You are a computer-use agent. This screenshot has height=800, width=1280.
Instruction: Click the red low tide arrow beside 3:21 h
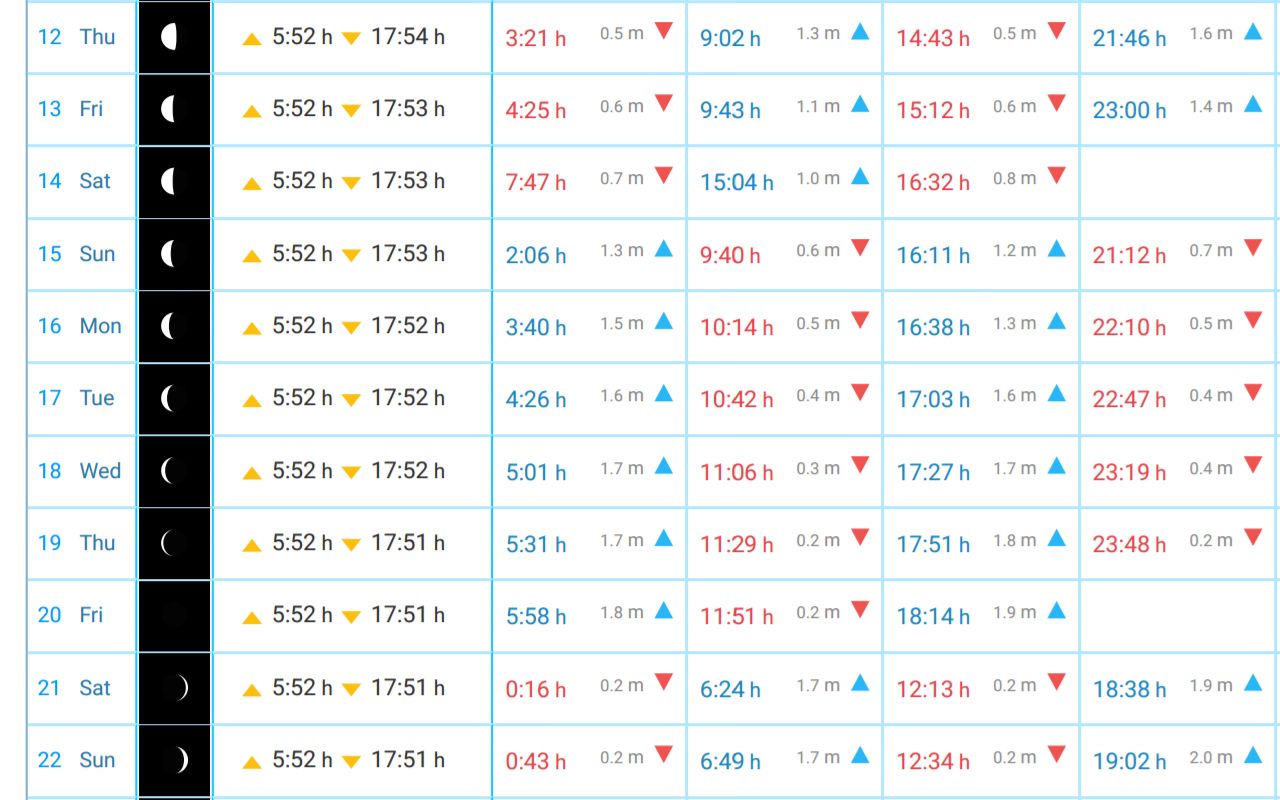point(663,31)
